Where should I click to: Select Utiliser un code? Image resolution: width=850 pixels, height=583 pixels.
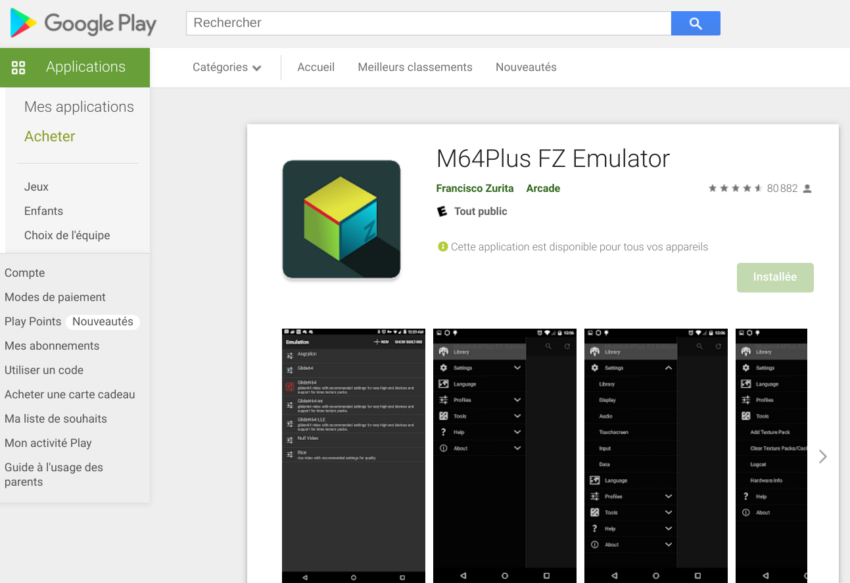tap(44, 370)
